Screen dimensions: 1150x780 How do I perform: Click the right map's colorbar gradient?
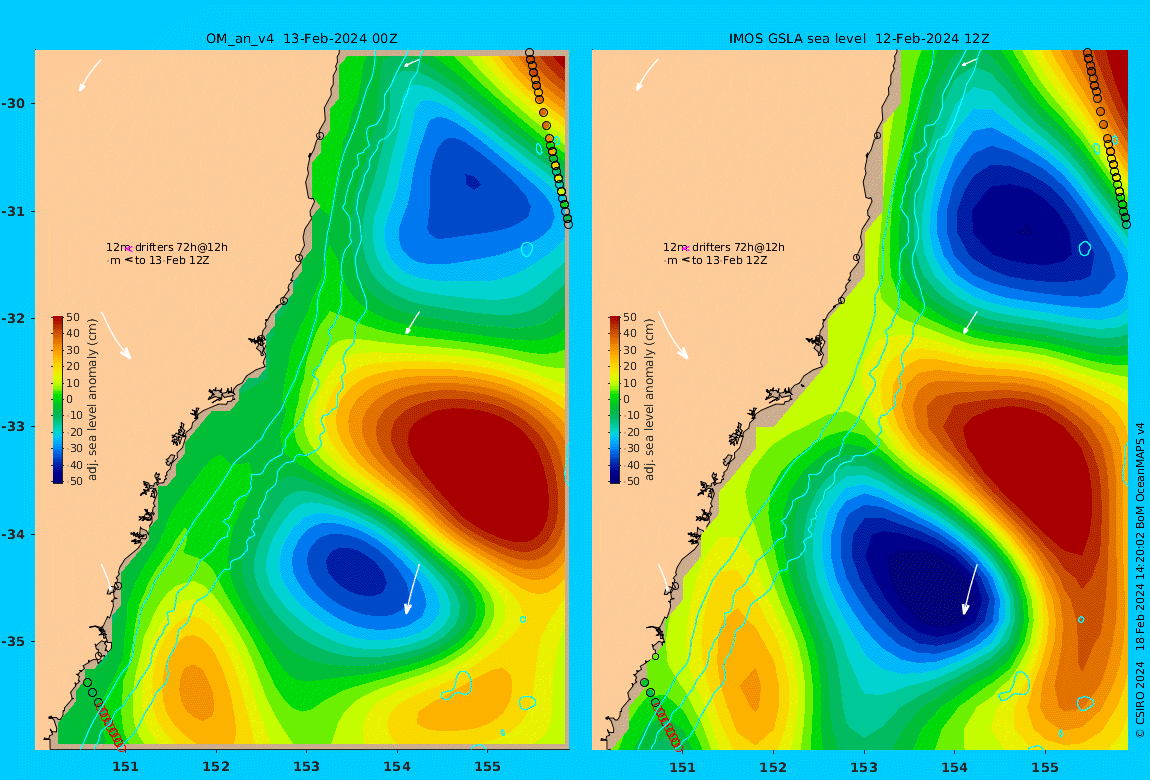coord(615,400)
